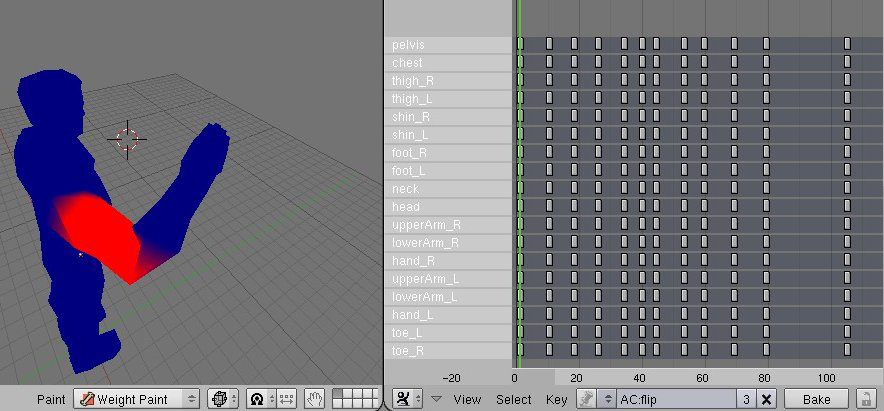Select the lowerArm_L channel
884x411 pixels.
[x=448, y=297]
